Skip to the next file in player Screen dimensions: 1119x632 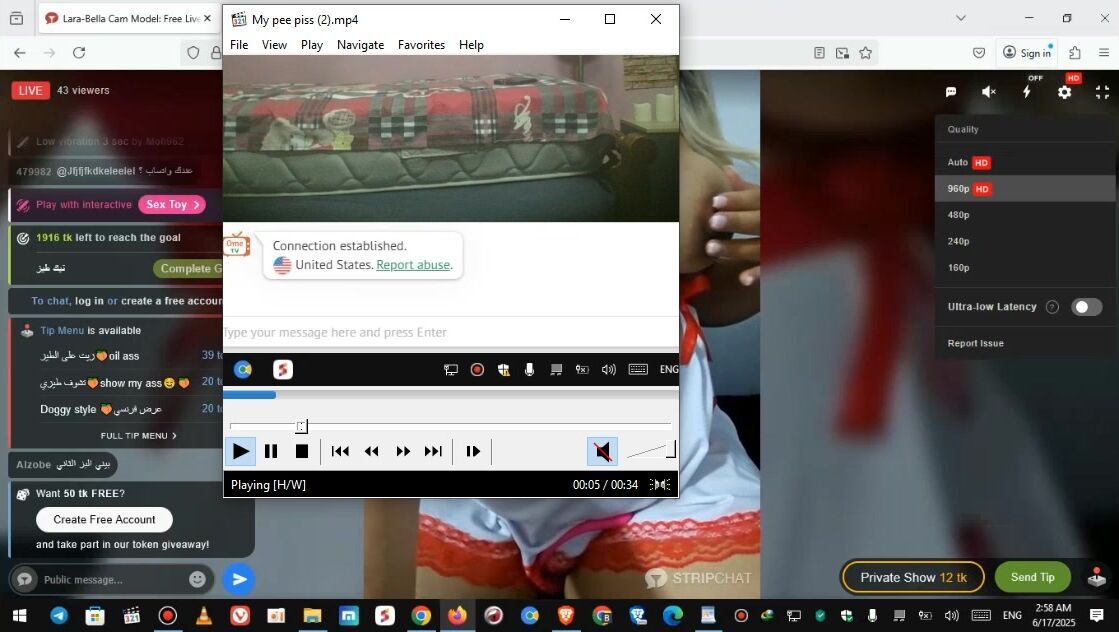pos(433,452)
